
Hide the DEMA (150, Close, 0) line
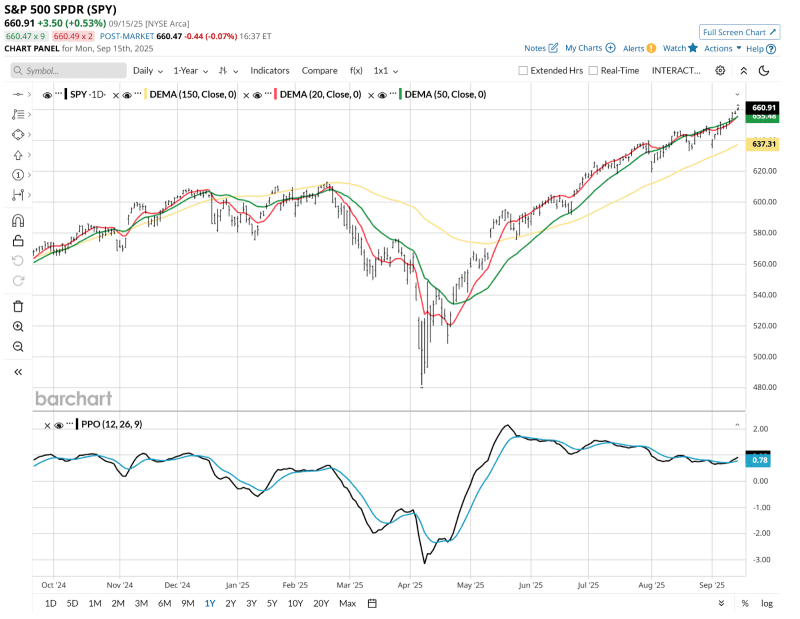(129, 95)
